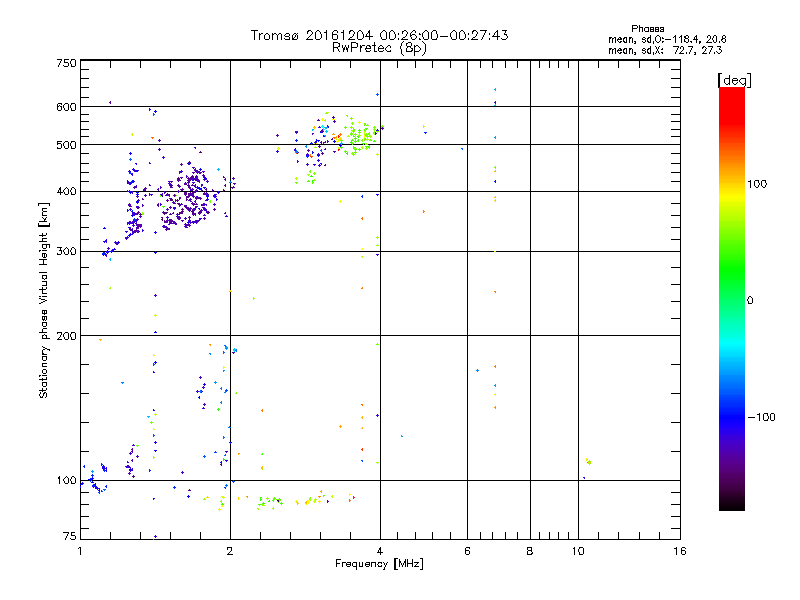Click the plot title 'Tromsø 20161204 00:26:00-00:27:43'

point(379,35)
